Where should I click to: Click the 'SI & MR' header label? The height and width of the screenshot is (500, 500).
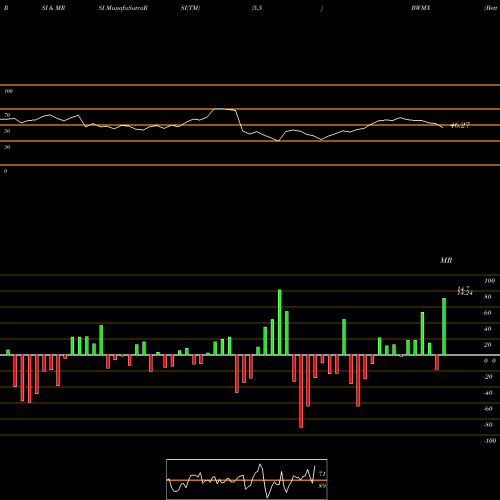(x=53, y=8)
